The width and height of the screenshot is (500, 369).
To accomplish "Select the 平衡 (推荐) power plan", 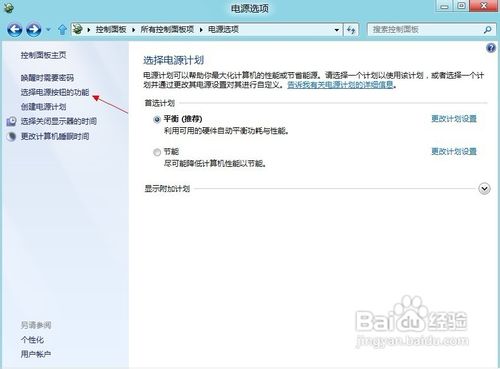I will (x=157, y=119).
